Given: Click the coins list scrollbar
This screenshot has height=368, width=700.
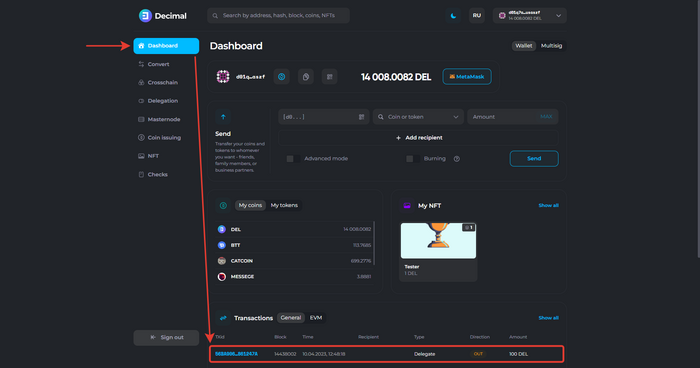Looking at the screenshot, I should click(x=374, y=243).
